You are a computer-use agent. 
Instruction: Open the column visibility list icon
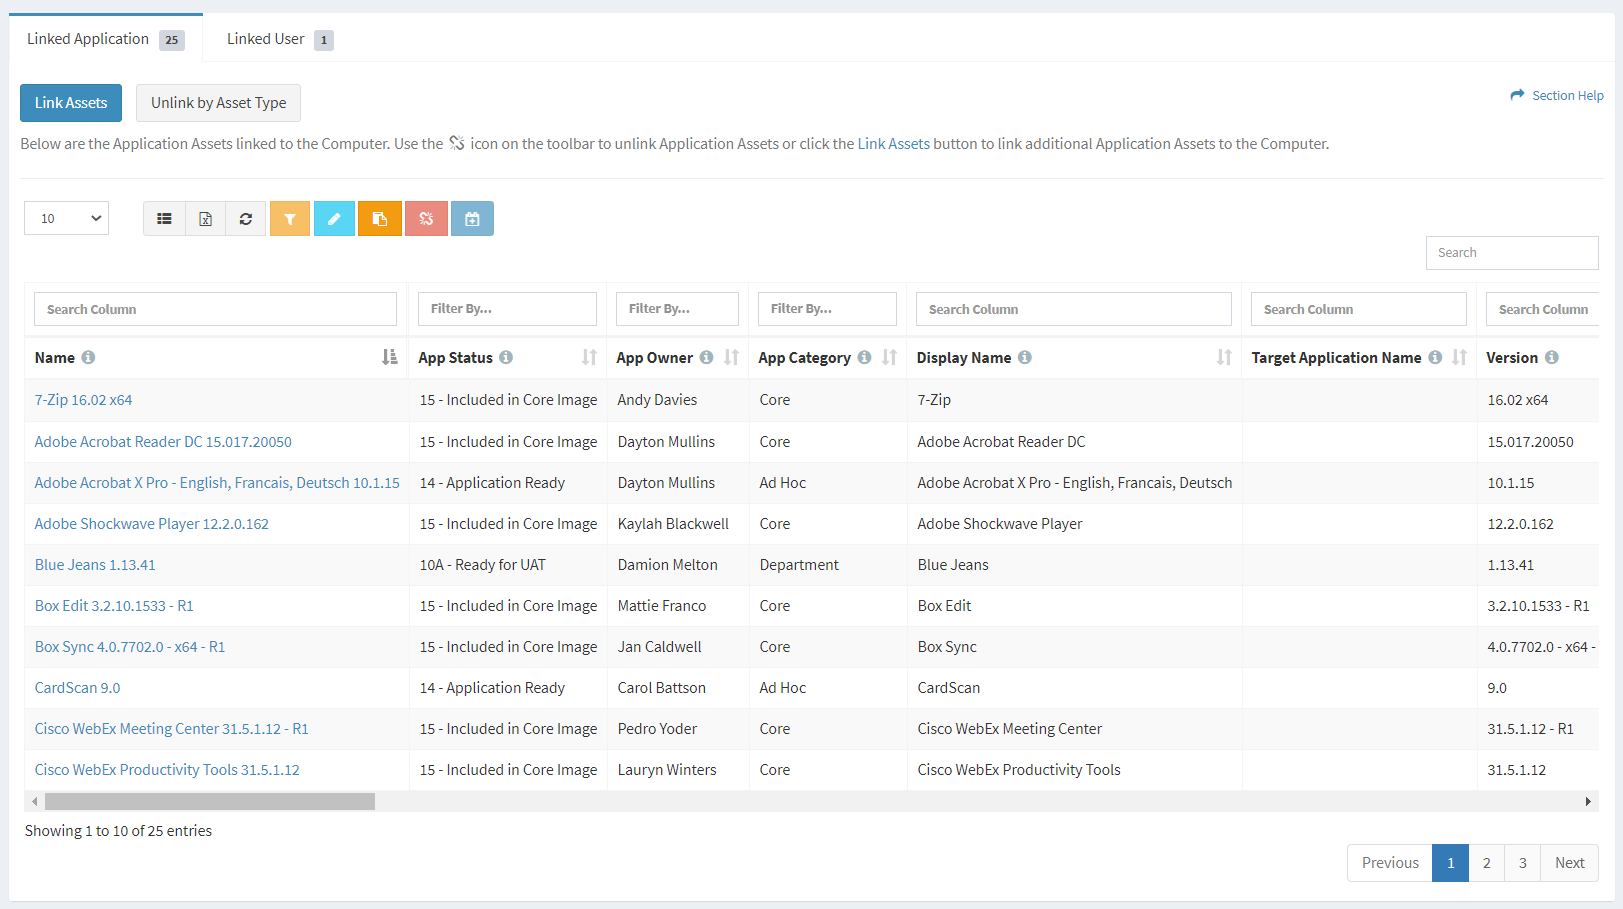164,218
